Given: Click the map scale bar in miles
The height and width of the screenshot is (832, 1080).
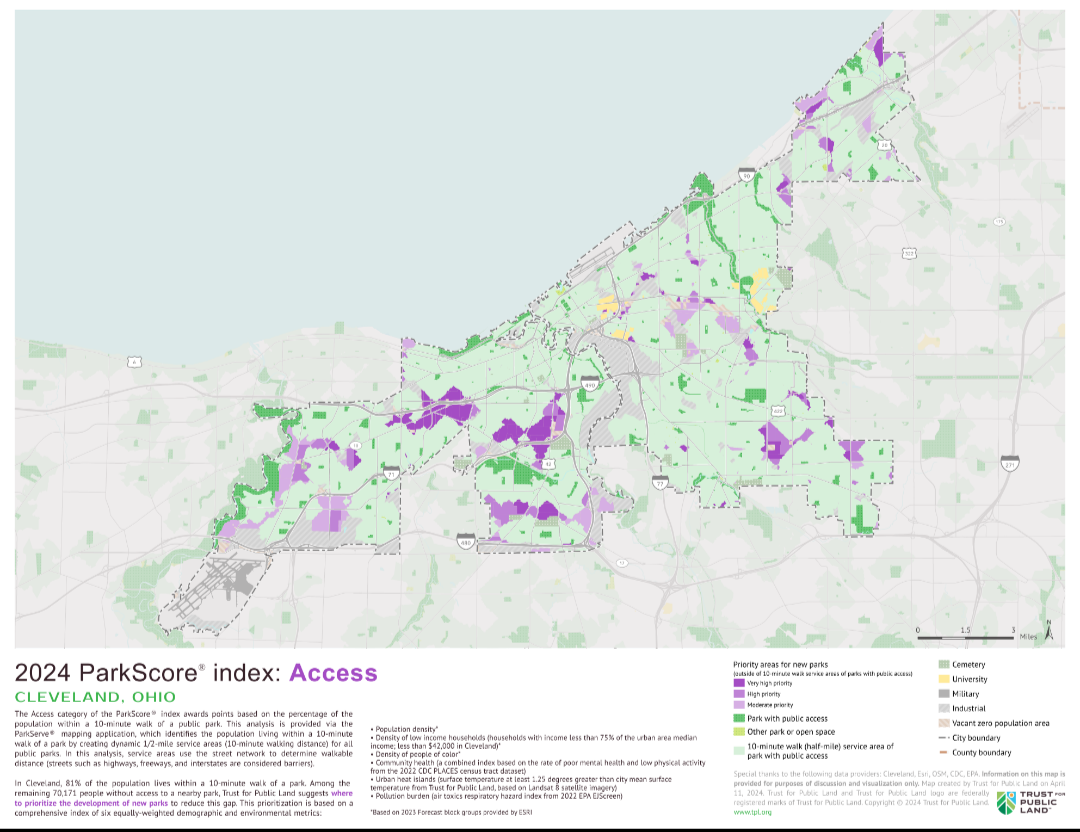Looking at the screenshot, I should tap(966, 638).
